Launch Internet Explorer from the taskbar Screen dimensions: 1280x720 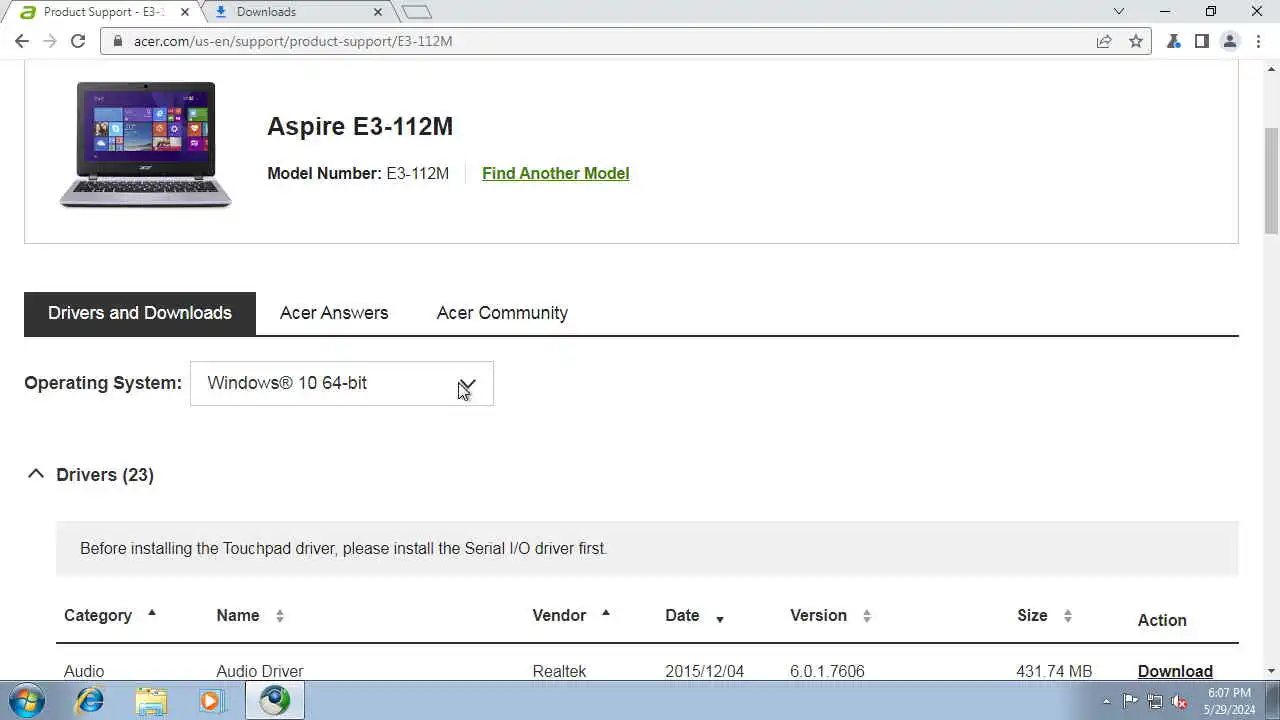click(90, 701)
